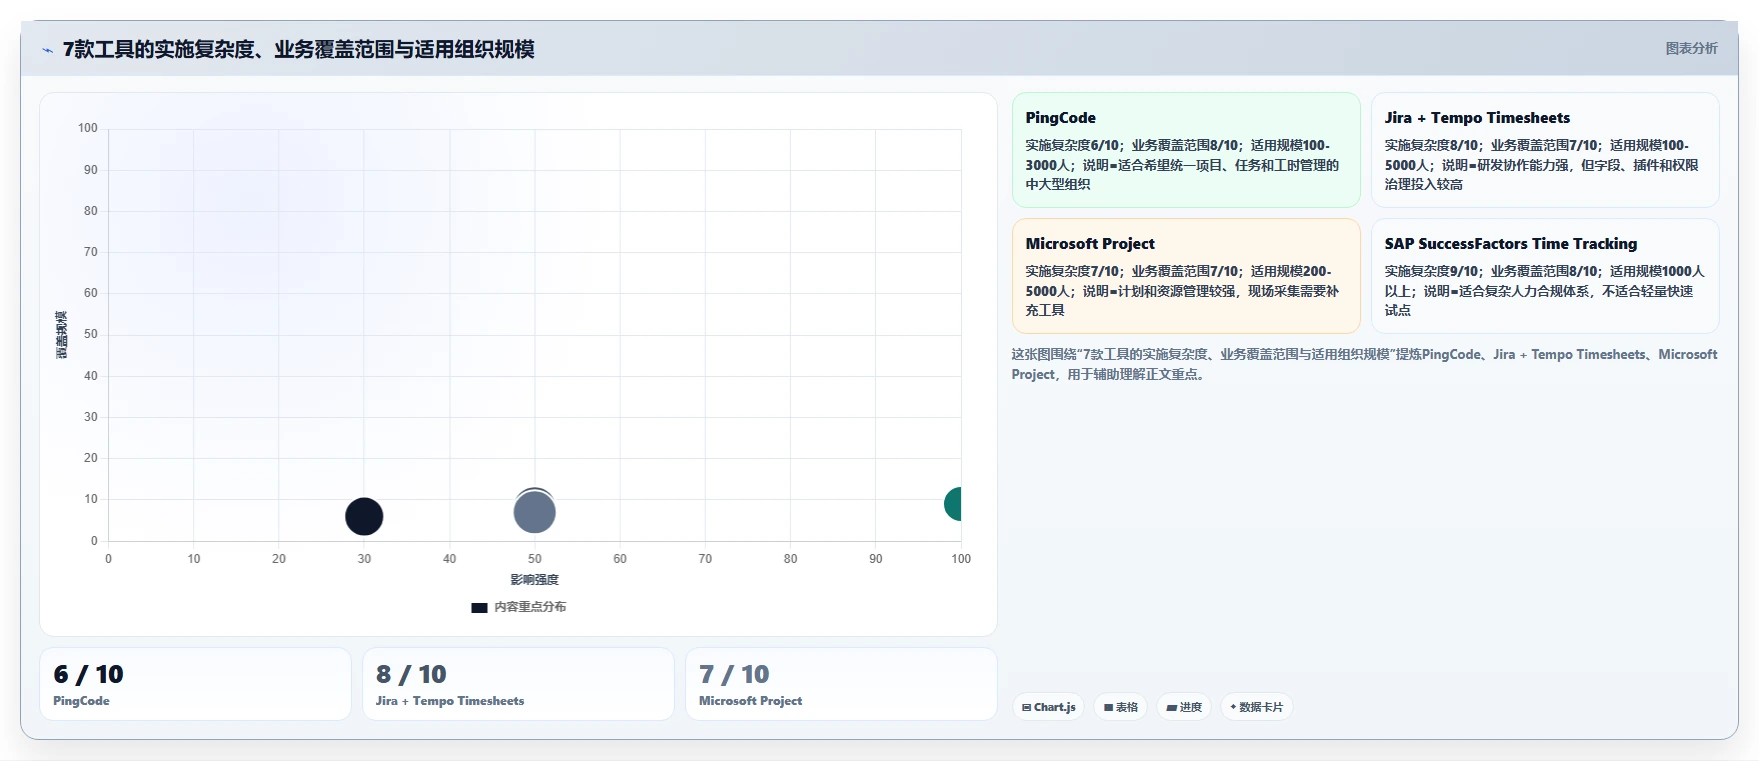The height and width of the screenshot is (761, 1759).
Task: Open the SAP SuccessFactors Time Tracking card
Action: point(1545,276)
